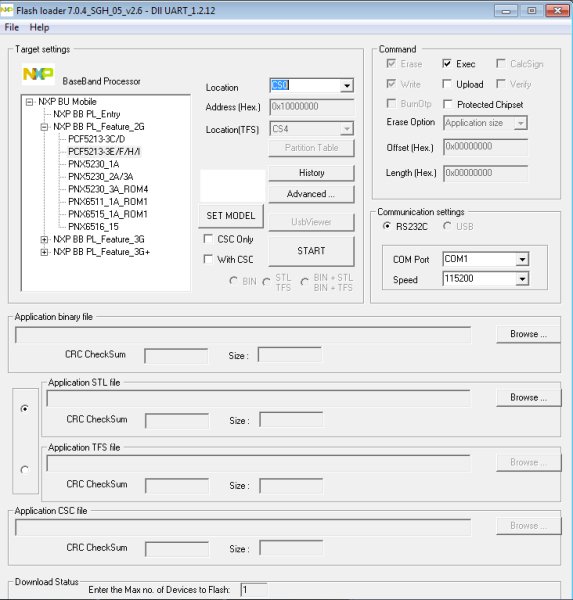This screenshot has height=600, width=573.
Task: Click the Offset (Hex.) field
Action: coord(485,147)
